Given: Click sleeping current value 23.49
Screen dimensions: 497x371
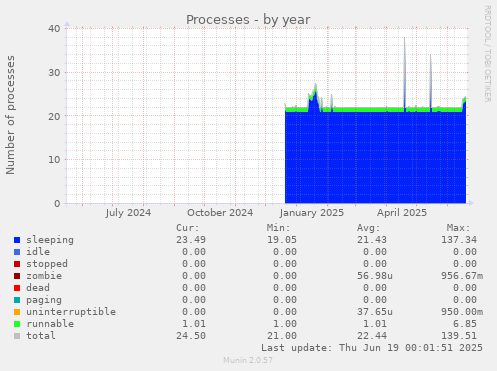Looking at the screenshot, I should point(191,240).
